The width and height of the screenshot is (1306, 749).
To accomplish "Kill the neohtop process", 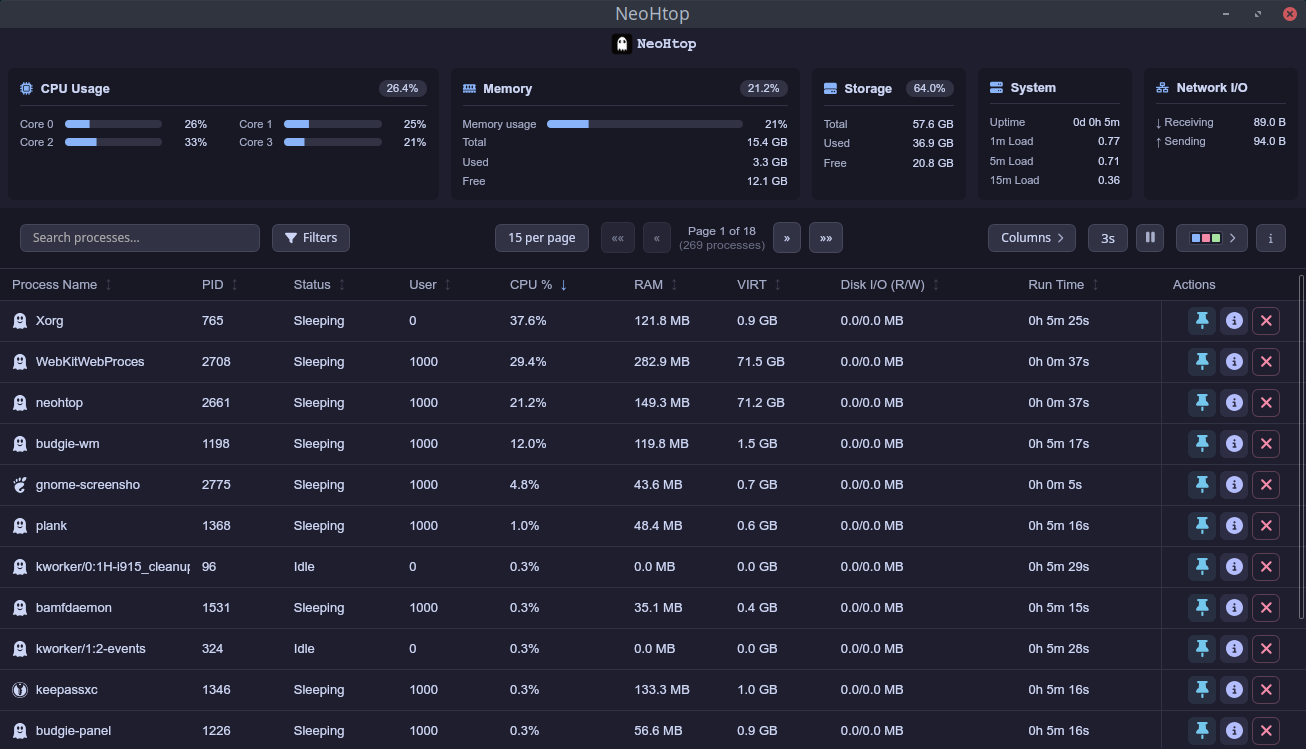I will (1266, 403).
